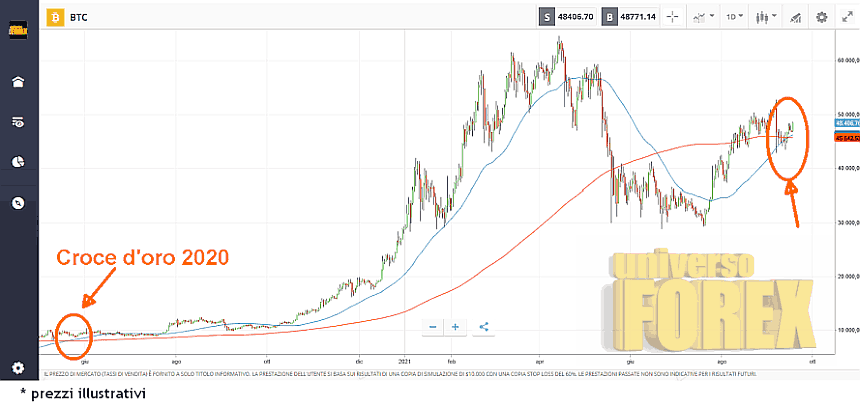The width and height of the screenshot is (860, 405).
Task: Open the drawing tools pencil icon
Action: click(x=796, y=17)
